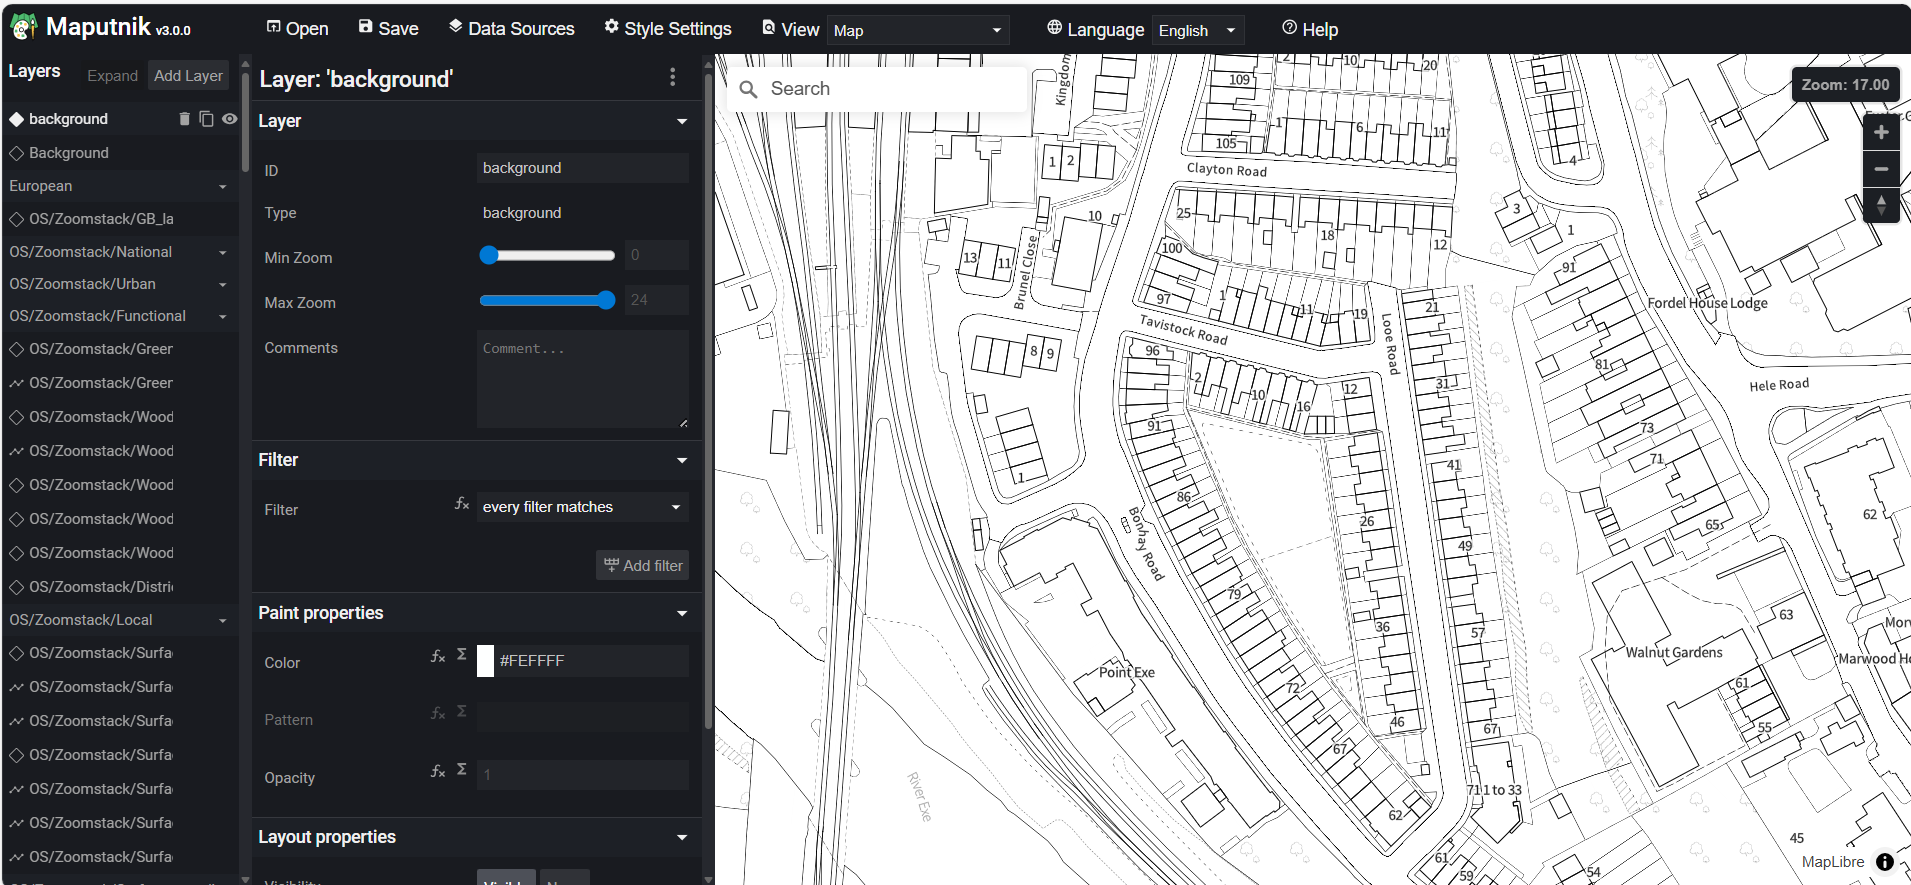Screen dimensions: 1911x885
Task: Open Color function expression editor icon
Action: 437,656
